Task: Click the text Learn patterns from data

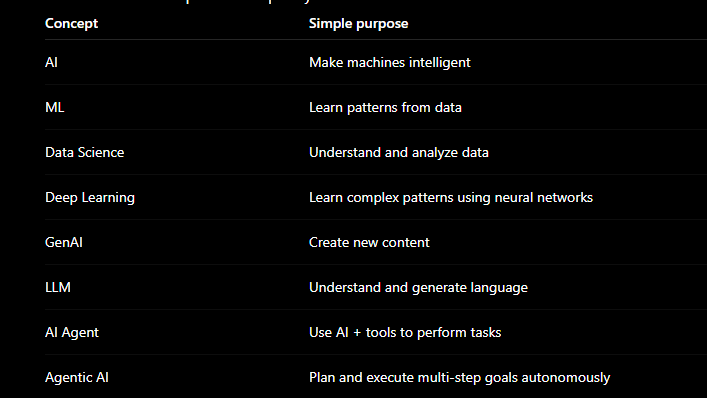Action: click(x=385, y=107)
